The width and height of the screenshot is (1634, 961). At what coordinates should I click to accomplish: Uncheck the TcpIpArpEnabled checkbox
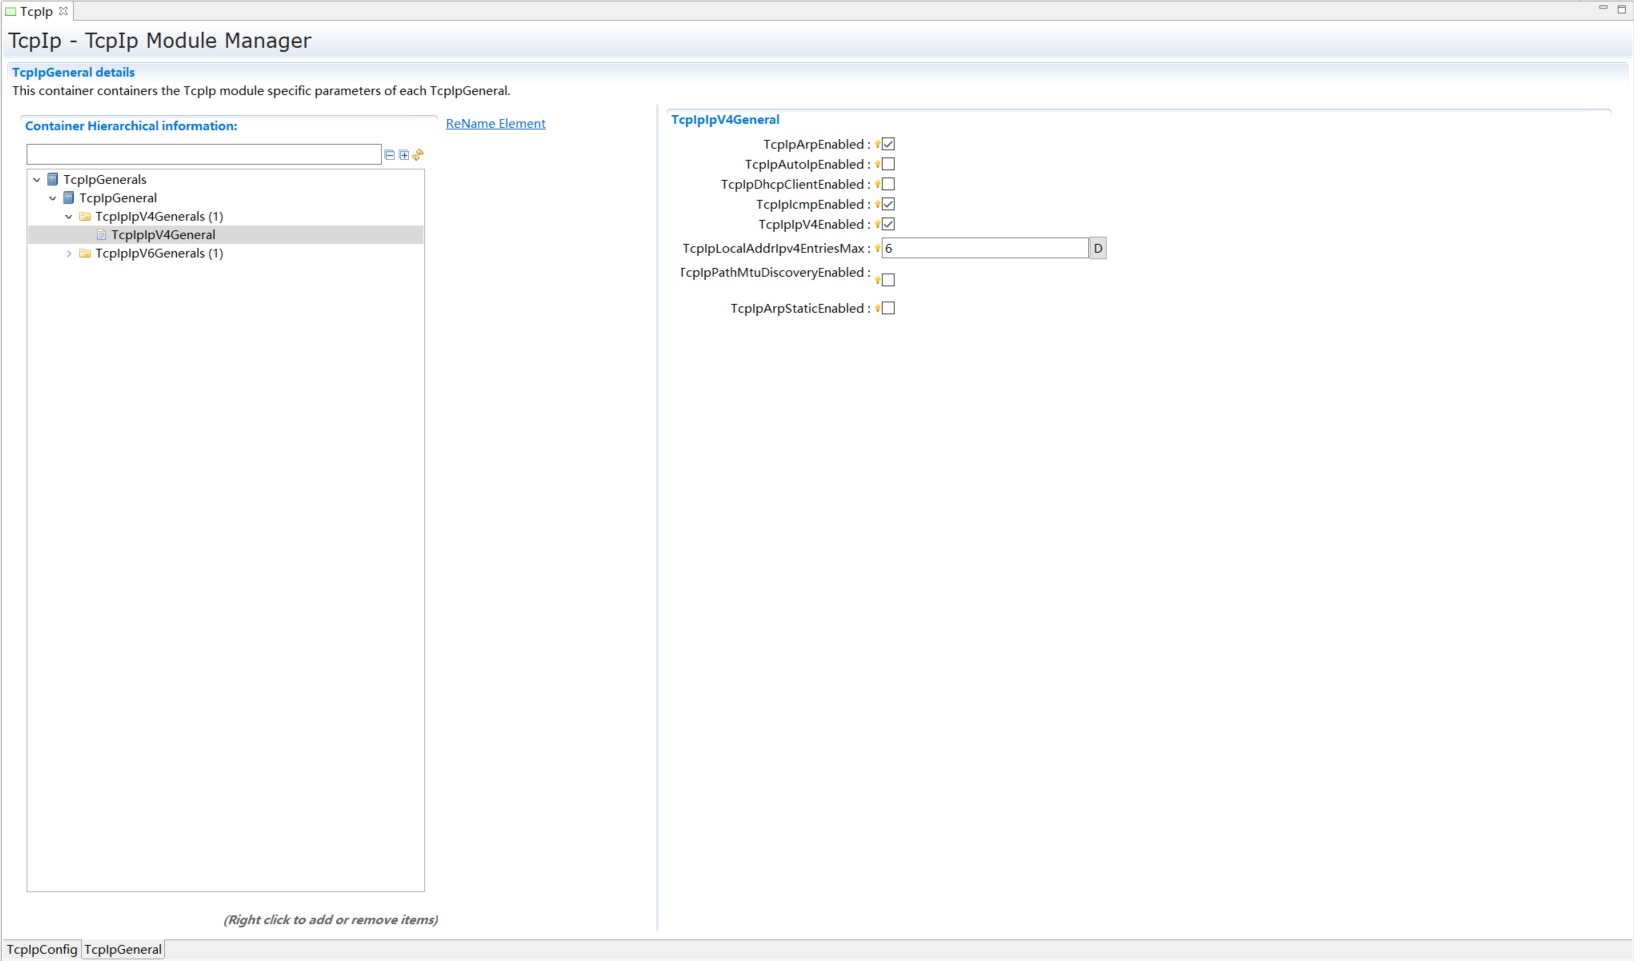(x=888, y=144)
